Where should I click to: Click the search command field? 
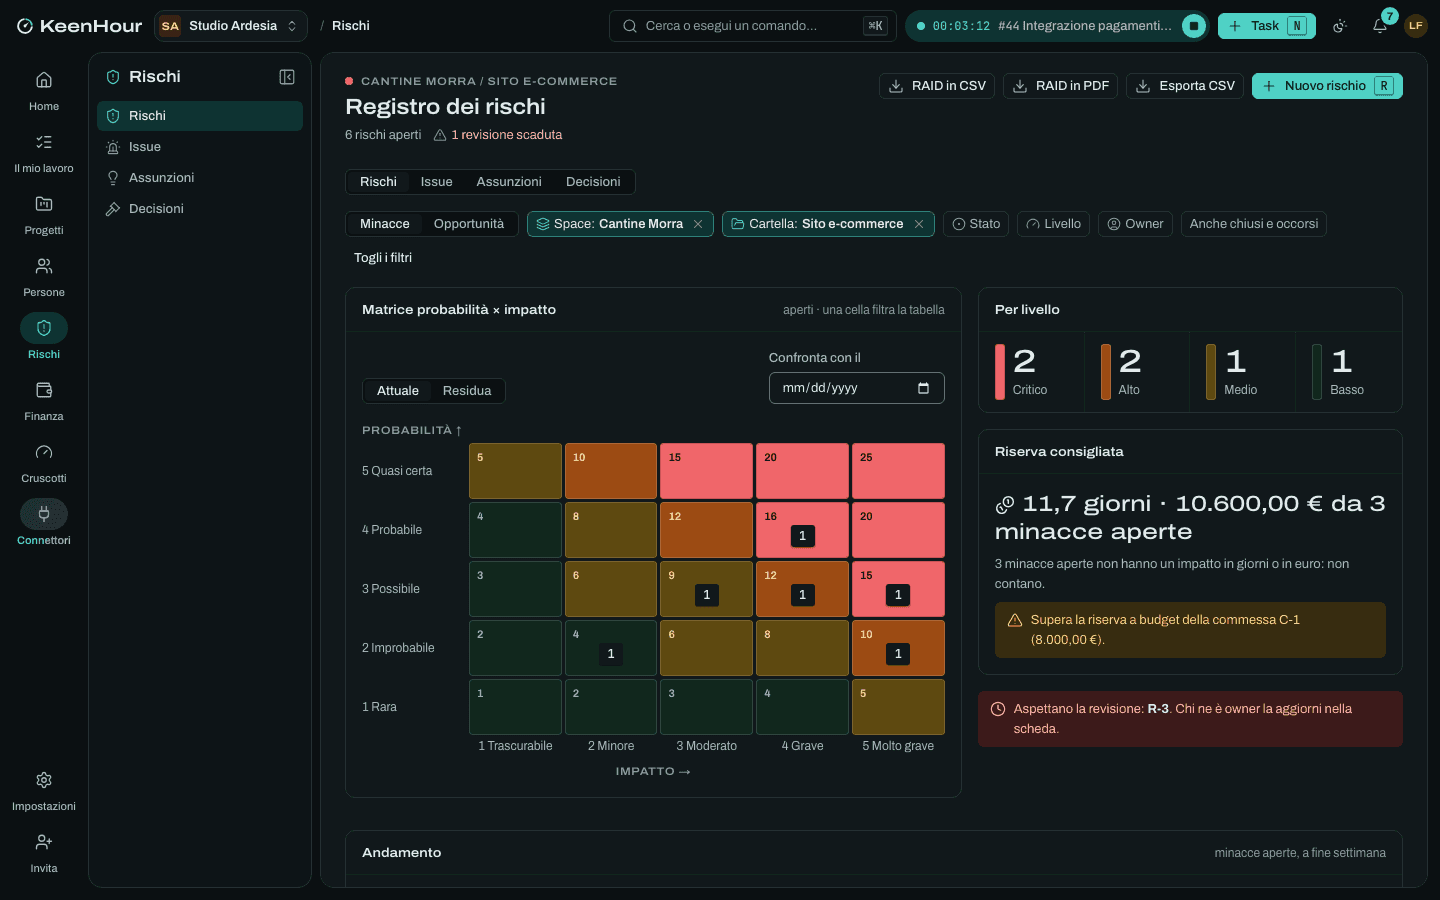(753, 26)
